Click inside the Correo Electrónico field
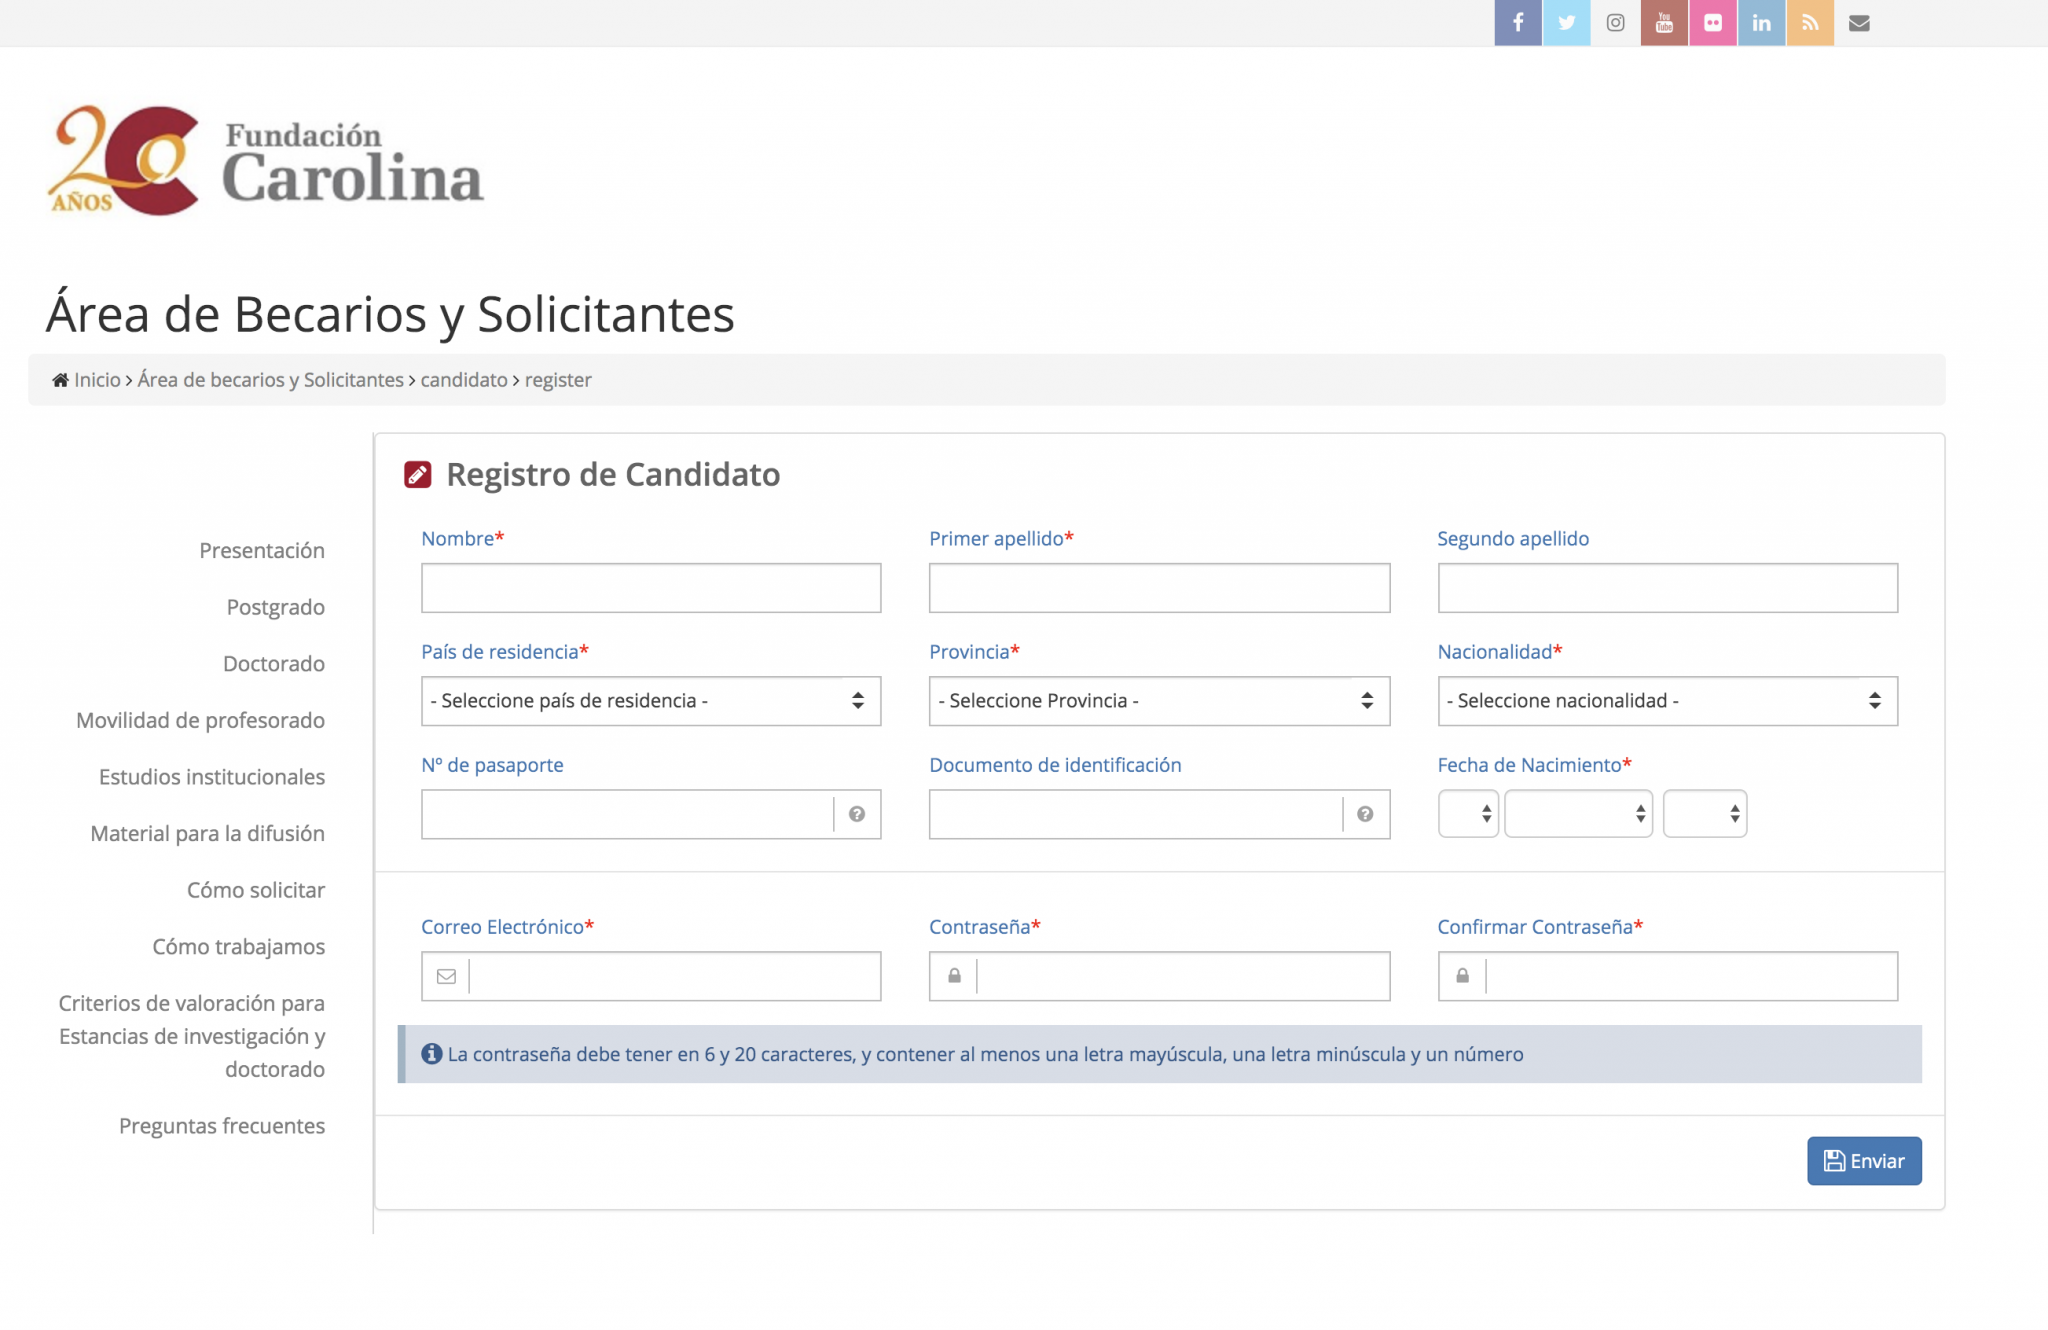2048x1330 pixels. tap(670, 975)
